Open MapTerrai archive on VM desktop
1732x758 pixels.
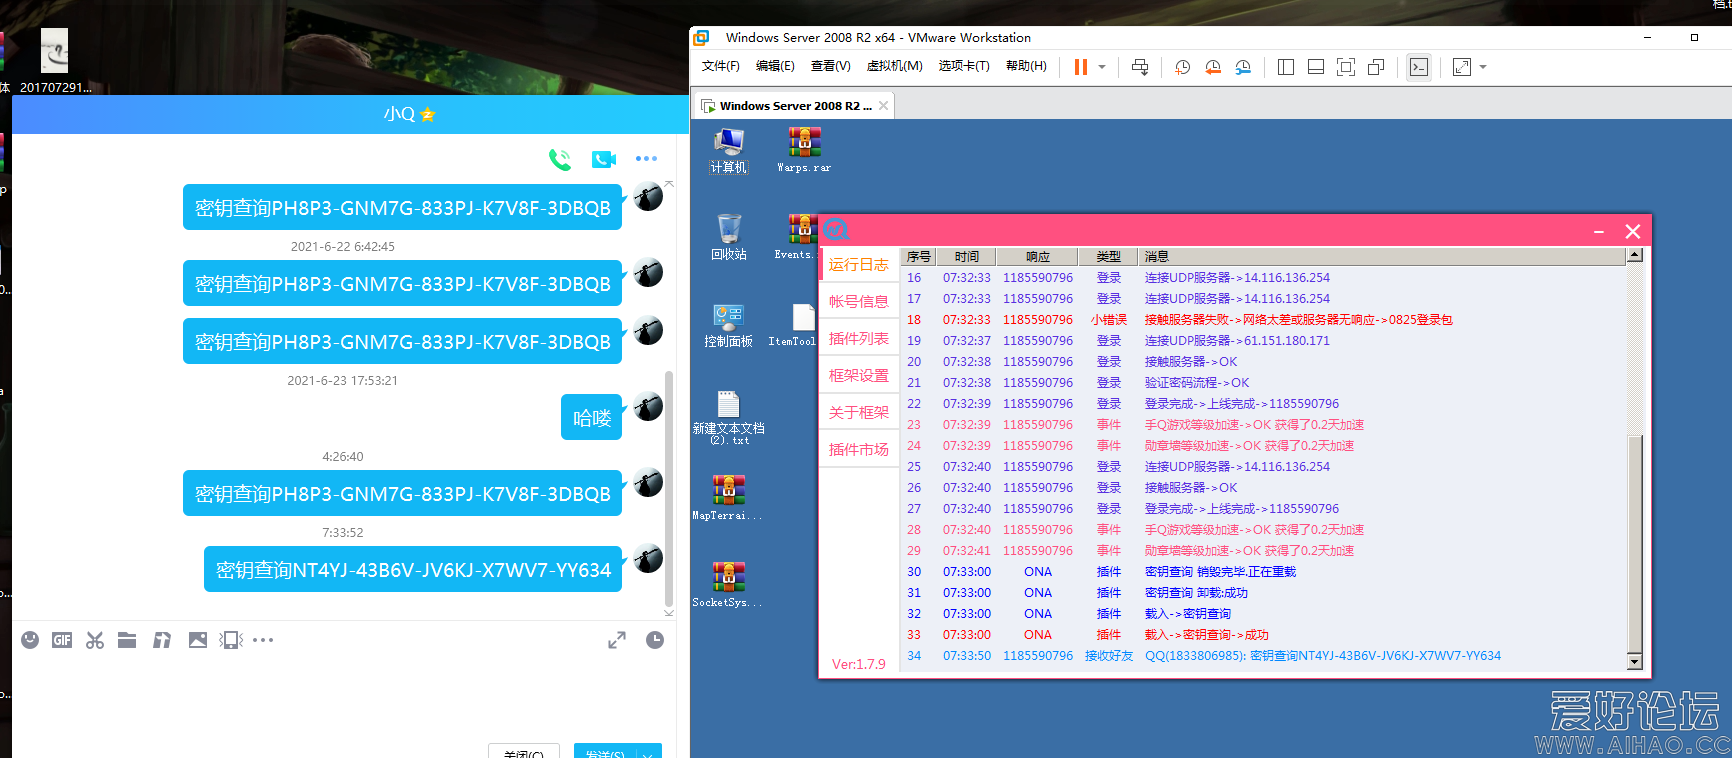(728, 498)
